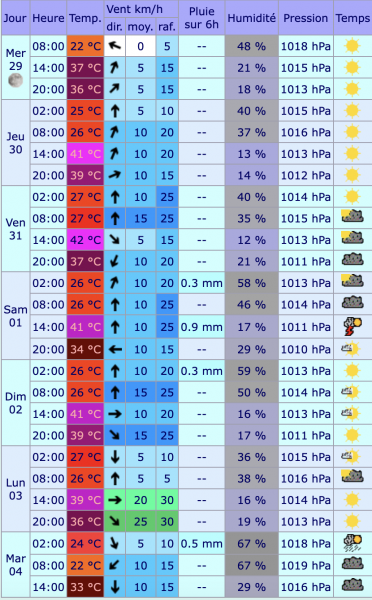Select the cloud icon for Mar 04 14:00
Viewport: 372px width, 600px height.
coord(352,585)
